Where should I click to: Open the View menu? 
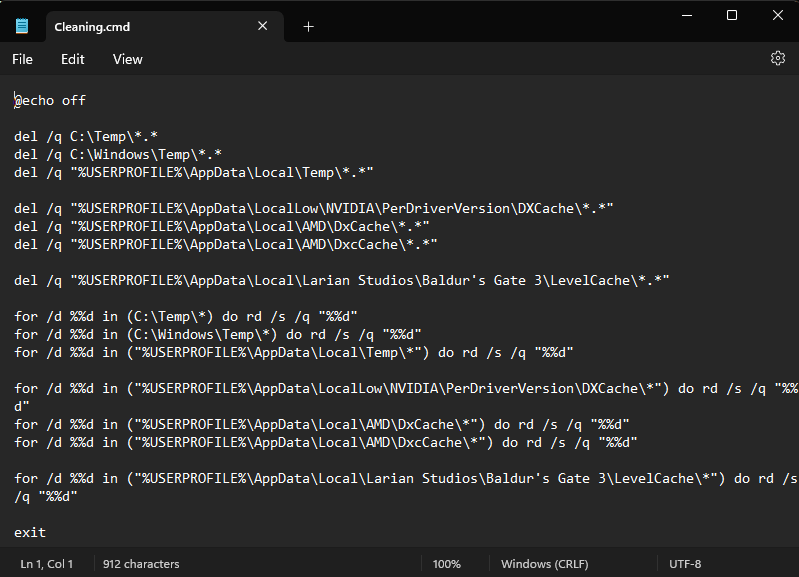[x=127, y=59]
